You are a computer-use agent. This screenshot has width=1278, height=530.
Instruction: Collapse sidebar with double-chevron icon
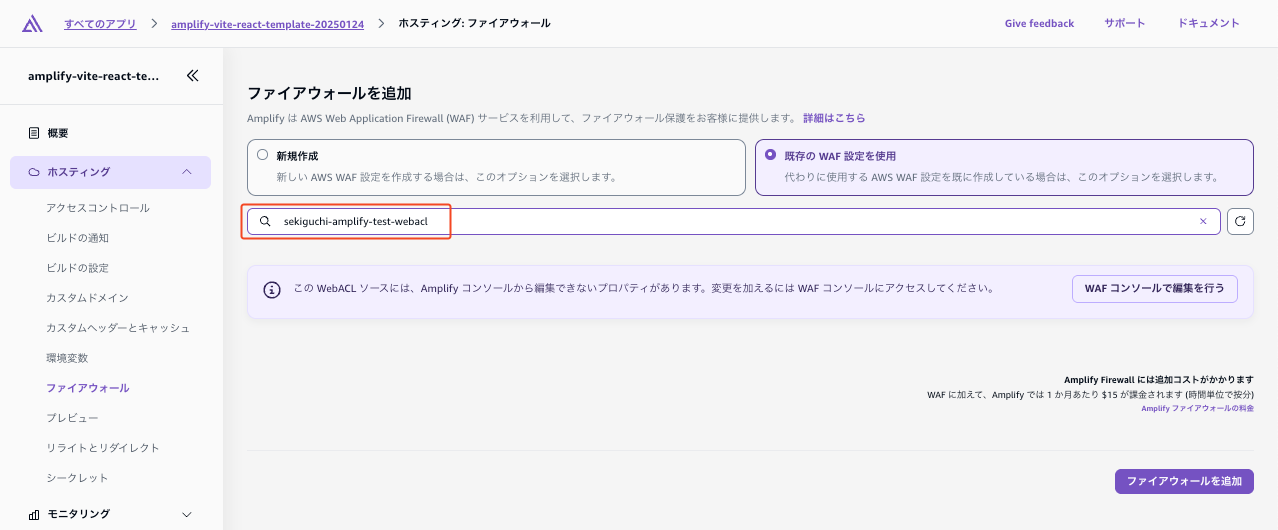coord(192,75)
